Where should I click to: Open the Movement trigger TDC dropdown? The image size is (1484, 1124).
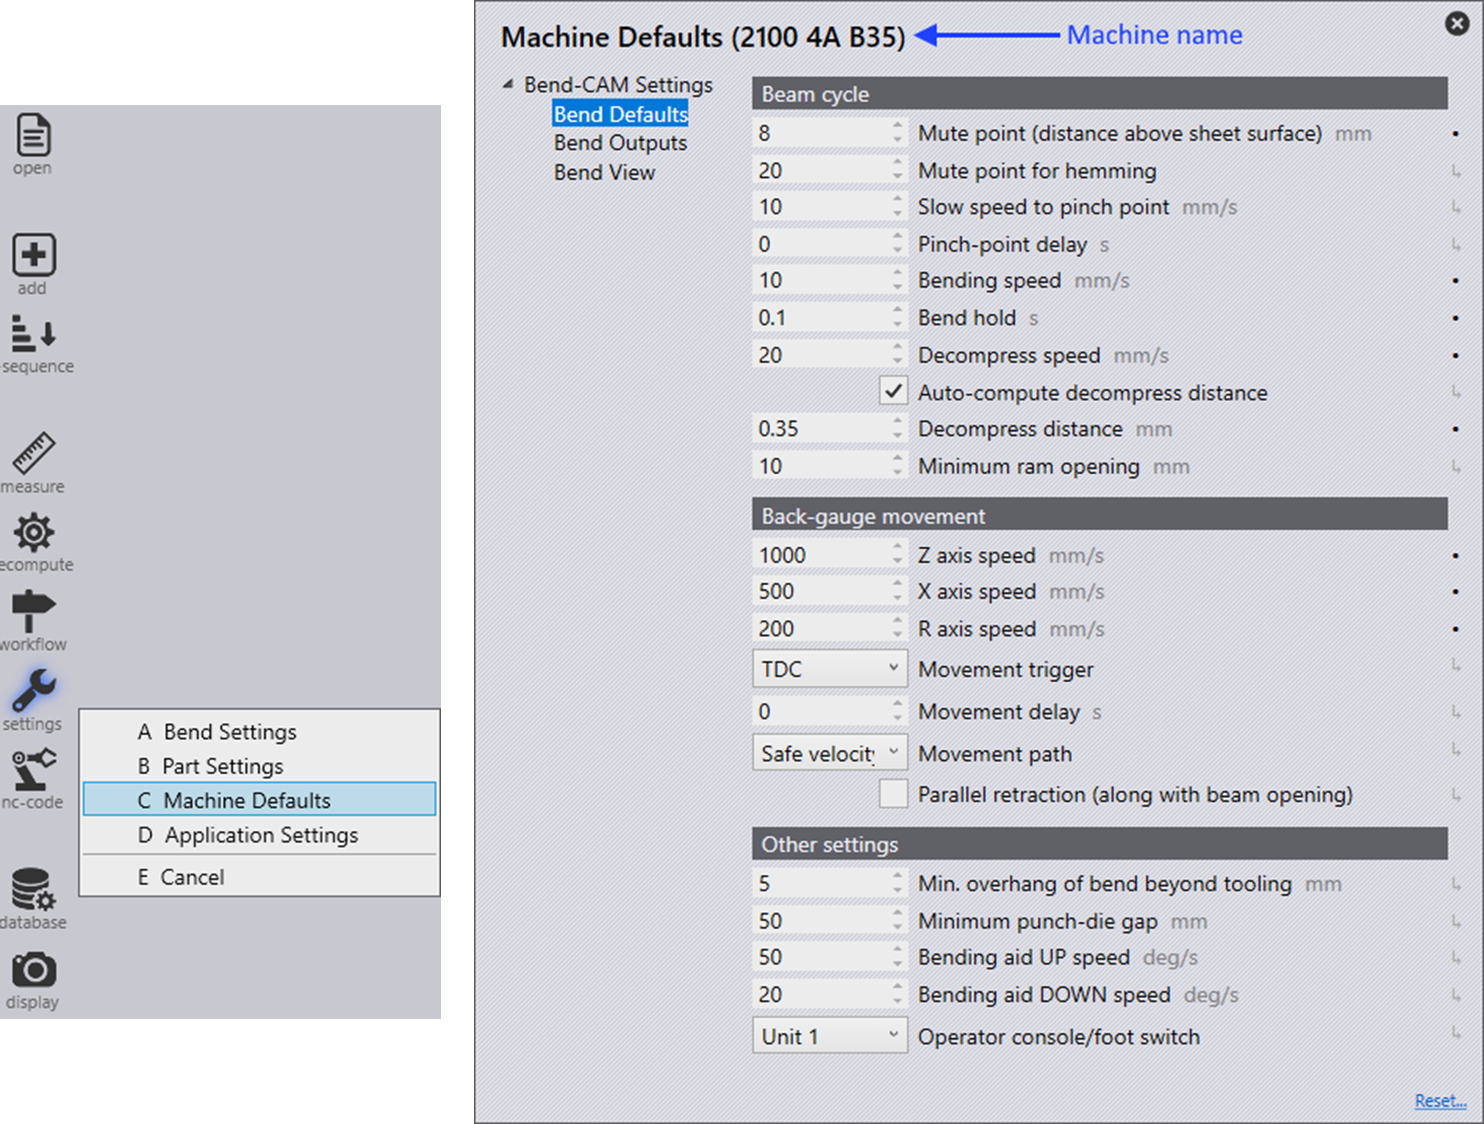[x=829, y=669]
